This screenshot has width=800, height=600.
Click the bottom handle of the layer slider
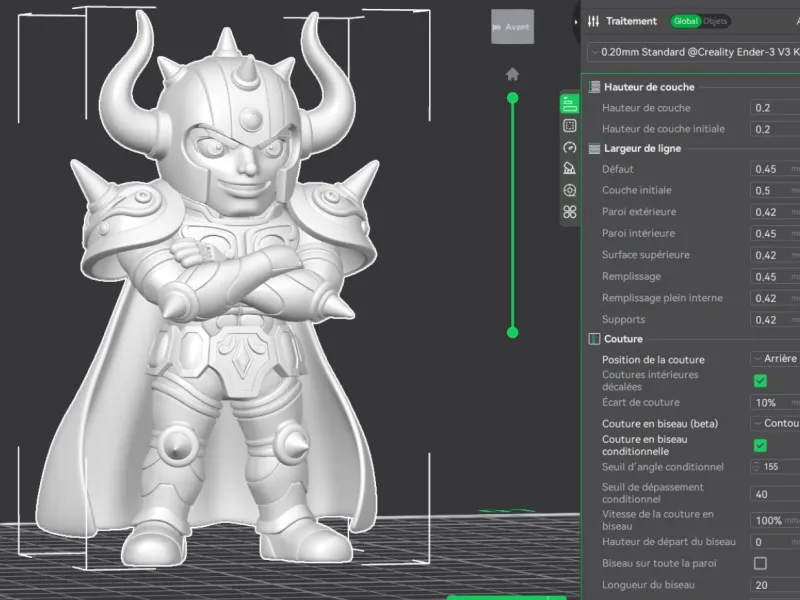[512, 333]
